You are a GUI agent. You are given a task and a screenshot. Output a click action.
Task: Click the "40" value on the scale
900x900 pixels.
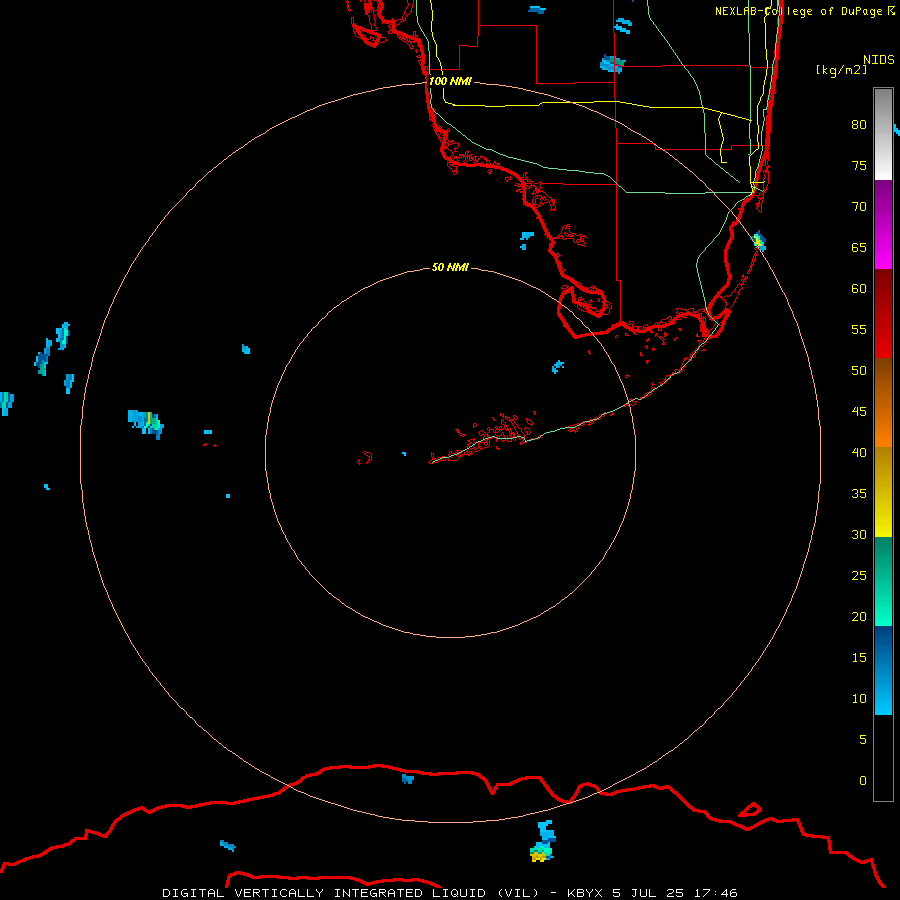coord(859,453)
